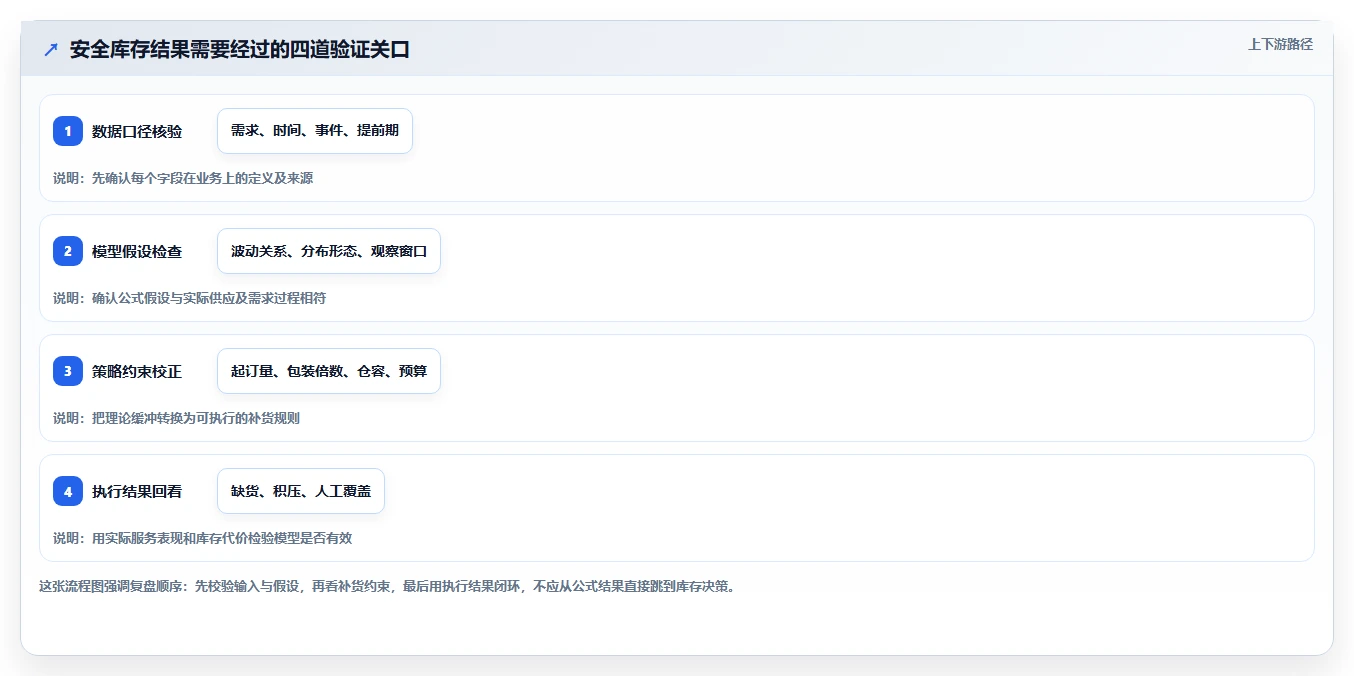
Task: Select the step 1 number badge
Action: click(x=68, y=131)
